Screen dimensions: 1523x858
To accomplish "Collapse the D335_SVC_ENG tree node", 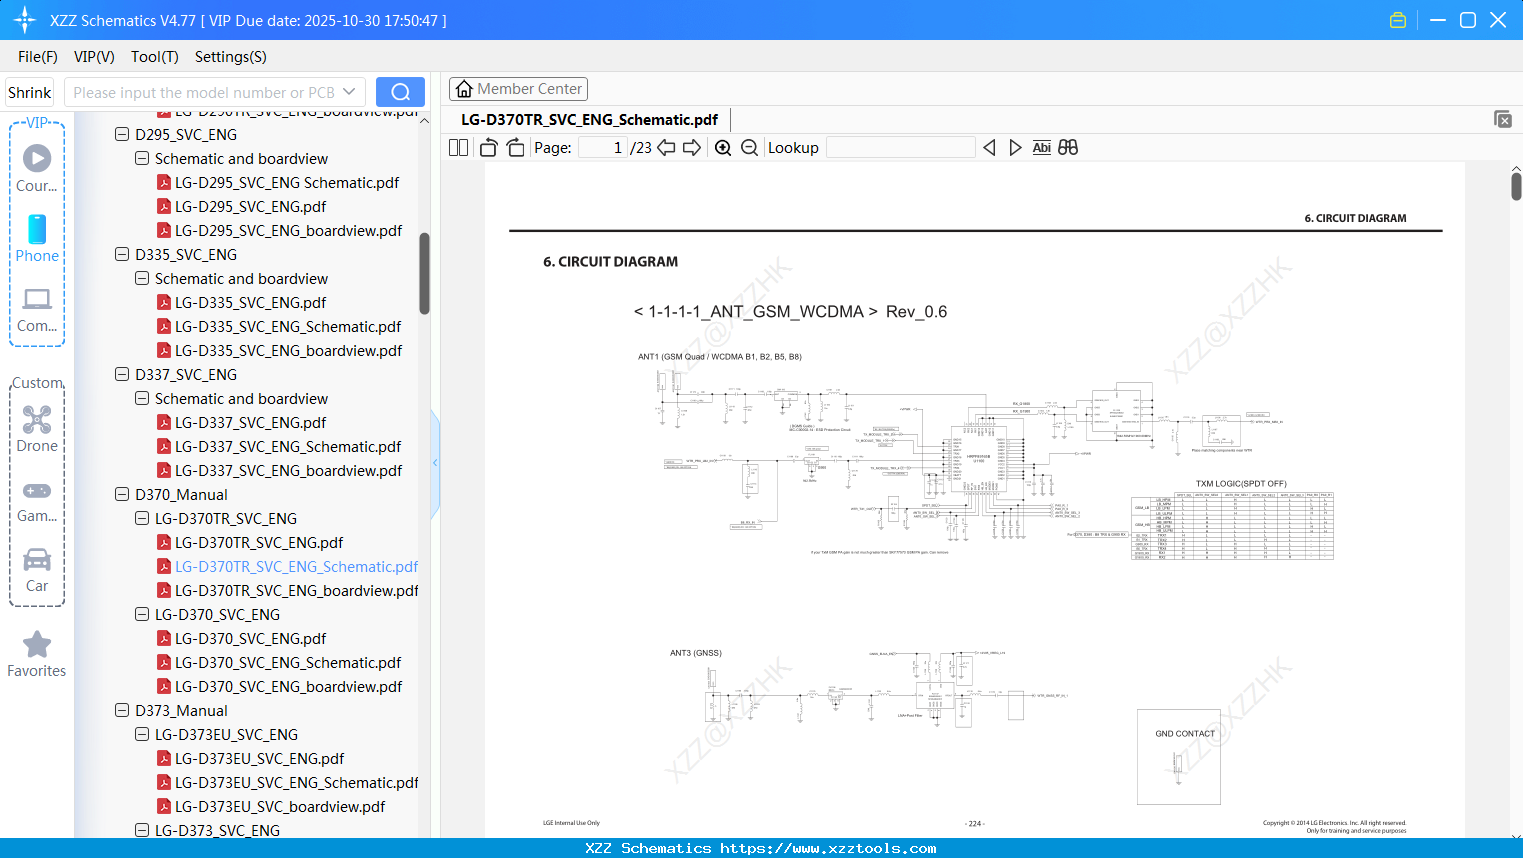I will 121,254.
